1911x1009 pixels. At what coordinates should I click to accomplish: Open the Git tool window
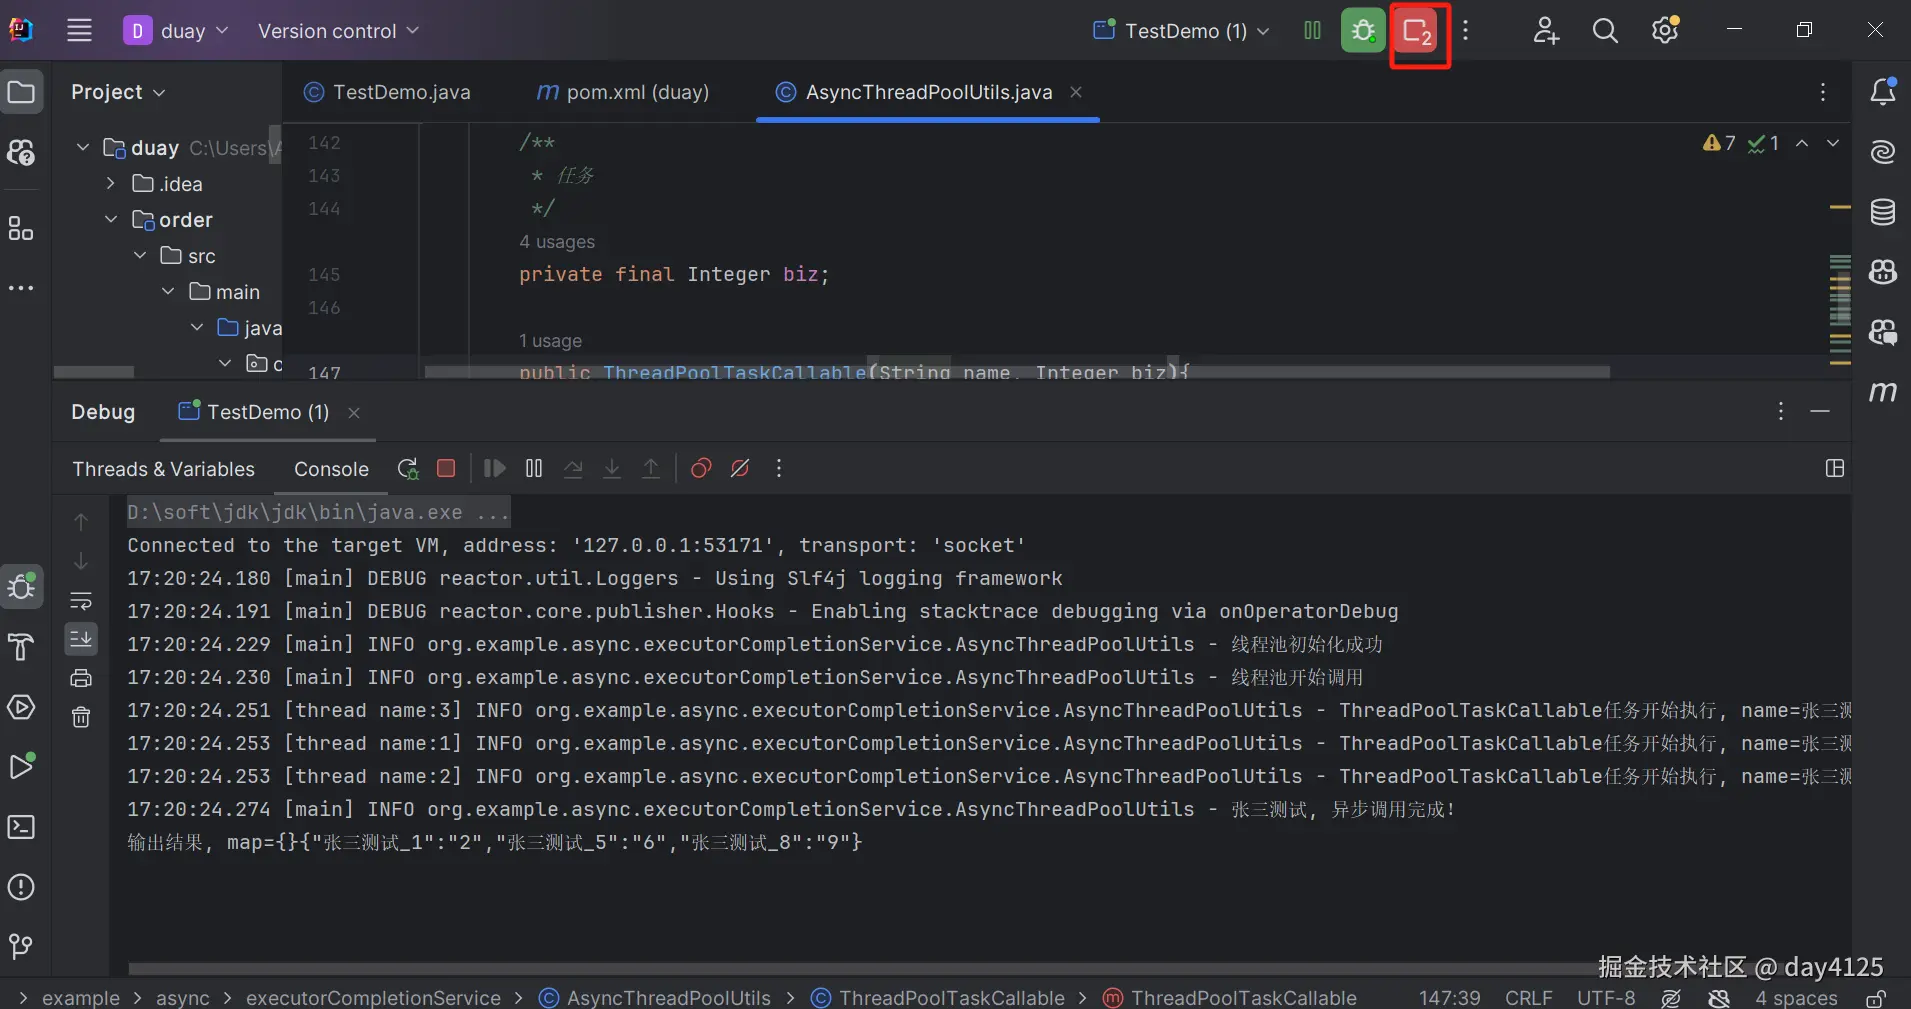tap(21, 947)
